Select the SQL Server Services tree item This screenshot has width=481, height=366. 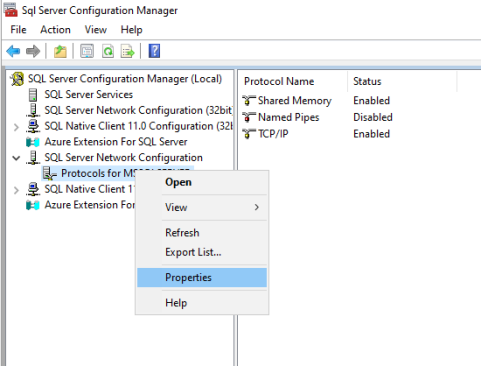[89, 95]
